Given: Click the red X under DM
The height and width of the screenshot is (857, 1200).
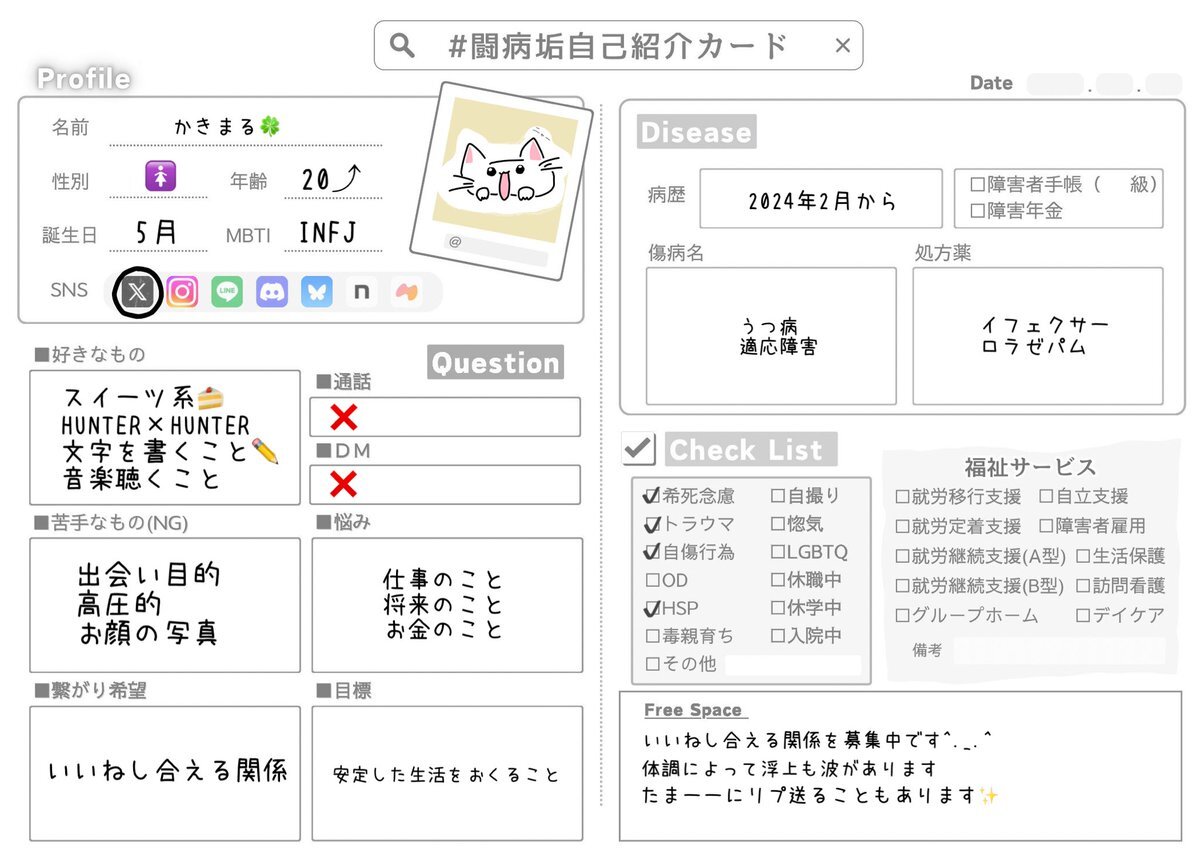Looking at the screenshot, I should pos(343,485).
